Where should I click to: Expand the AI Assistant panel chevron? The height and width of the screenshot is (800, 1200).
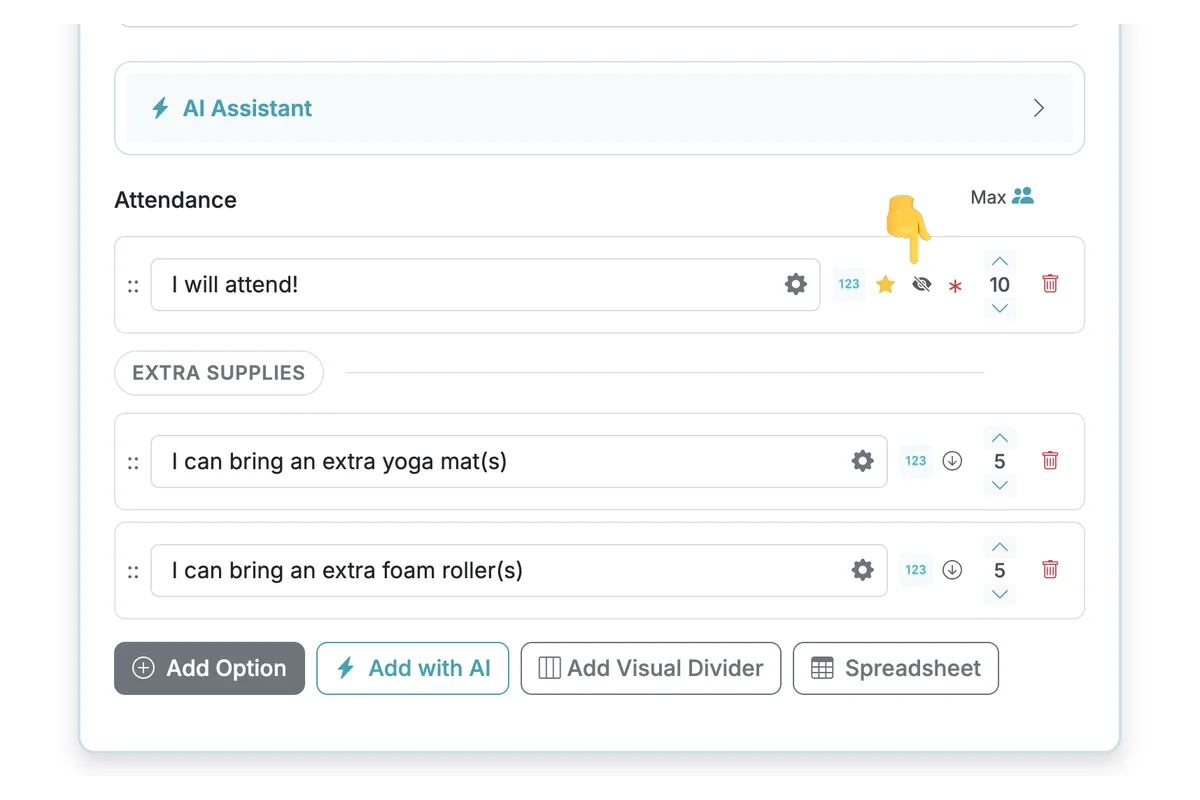click(x=1038, y=108)
